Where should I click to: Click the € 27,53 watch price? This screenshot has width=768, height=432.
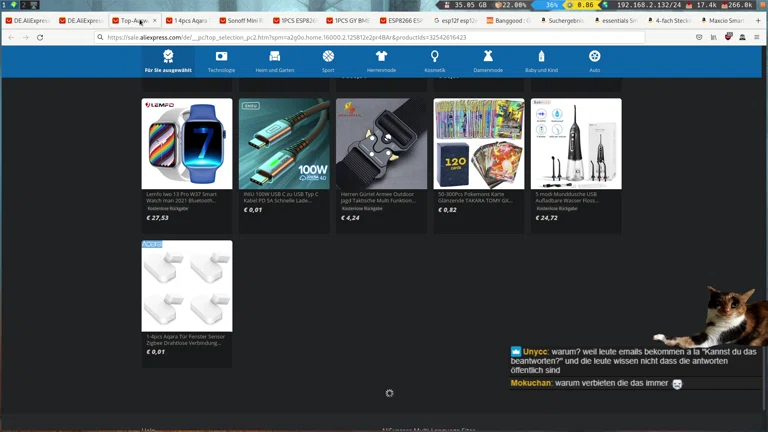[158, 218]
